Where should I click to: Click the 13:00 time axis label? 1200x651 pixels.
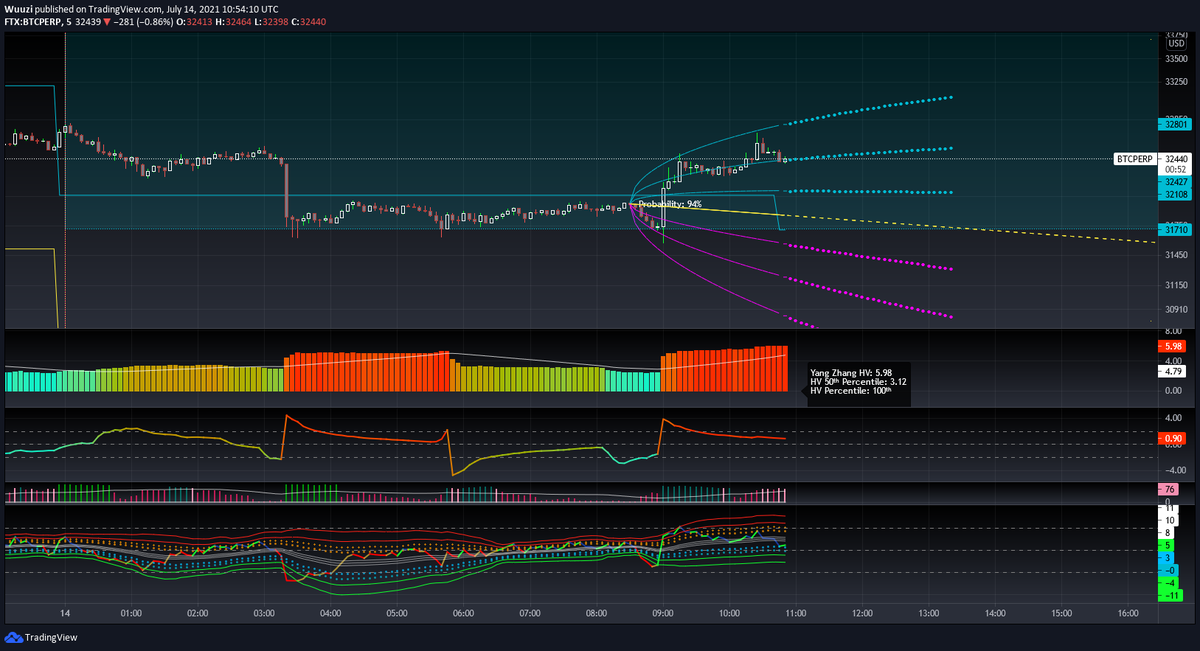pos(929,614)
